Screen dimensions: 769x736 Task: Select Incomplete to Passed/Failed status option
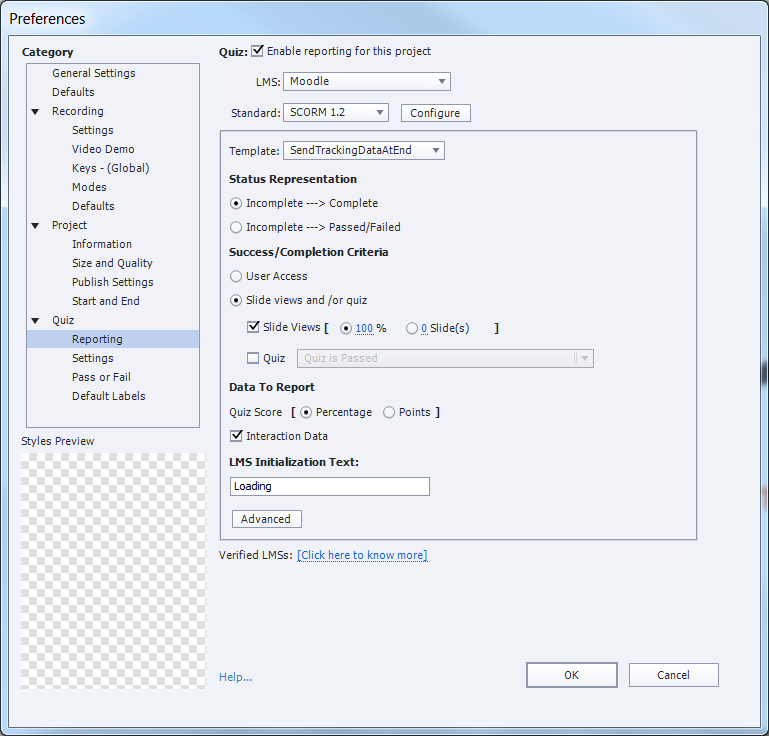tap(236, 227)
